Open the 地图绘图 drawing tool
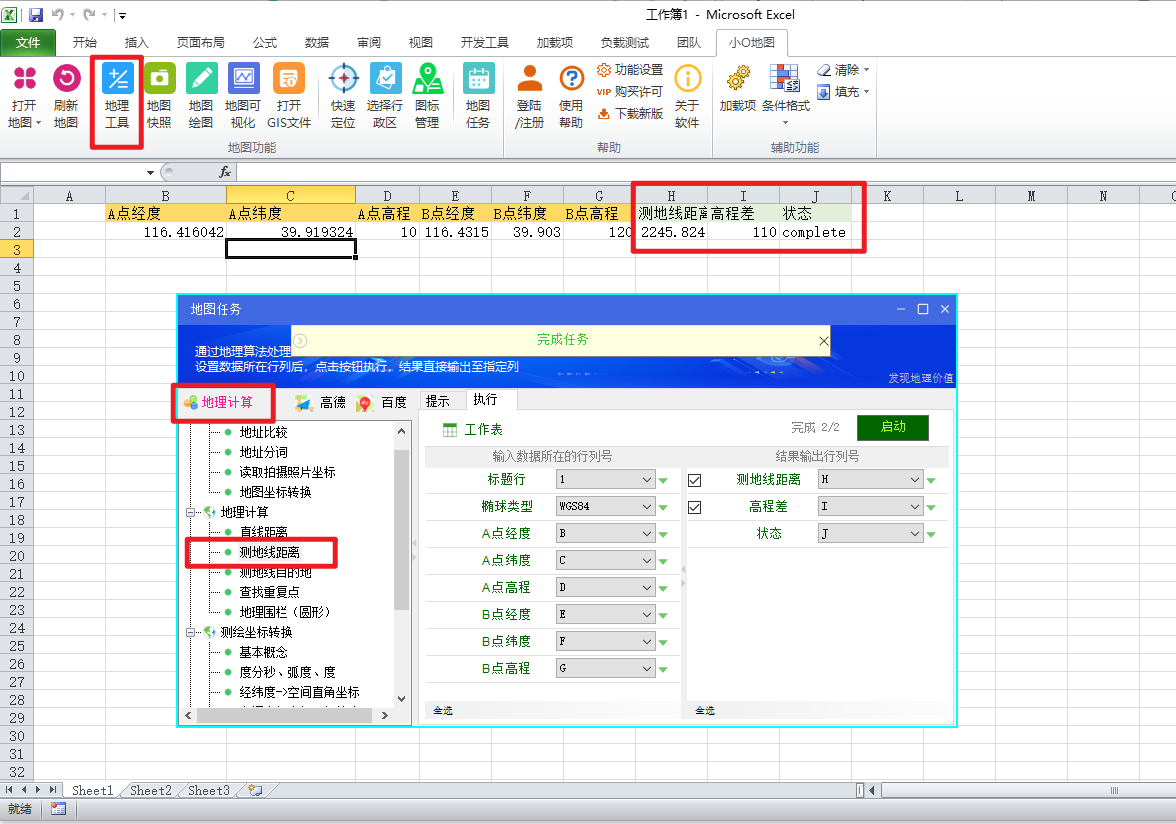Screen dimensions: 1176x824 pos(201,97)
